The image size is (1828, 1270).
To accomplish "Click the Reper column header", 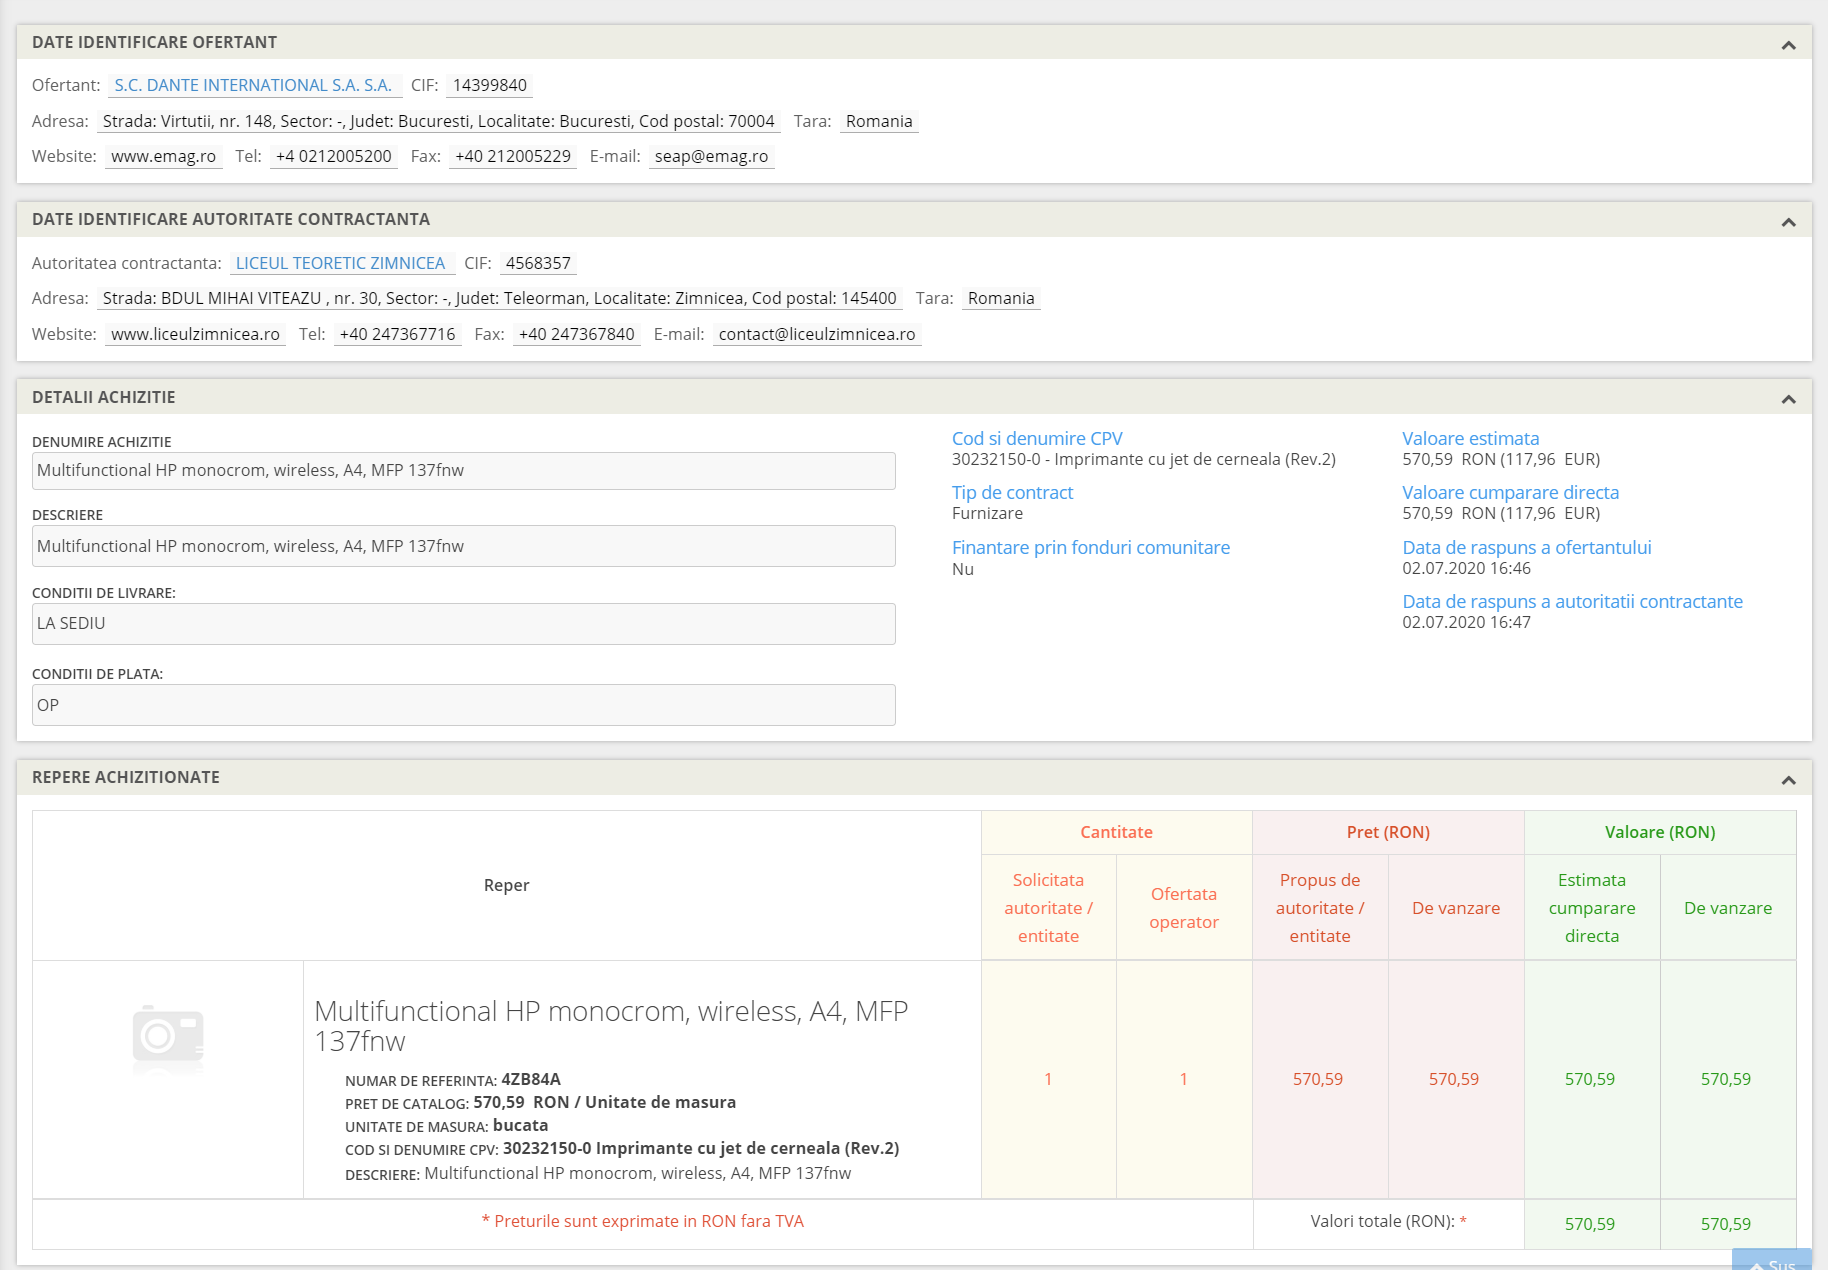I will point(507,885).
